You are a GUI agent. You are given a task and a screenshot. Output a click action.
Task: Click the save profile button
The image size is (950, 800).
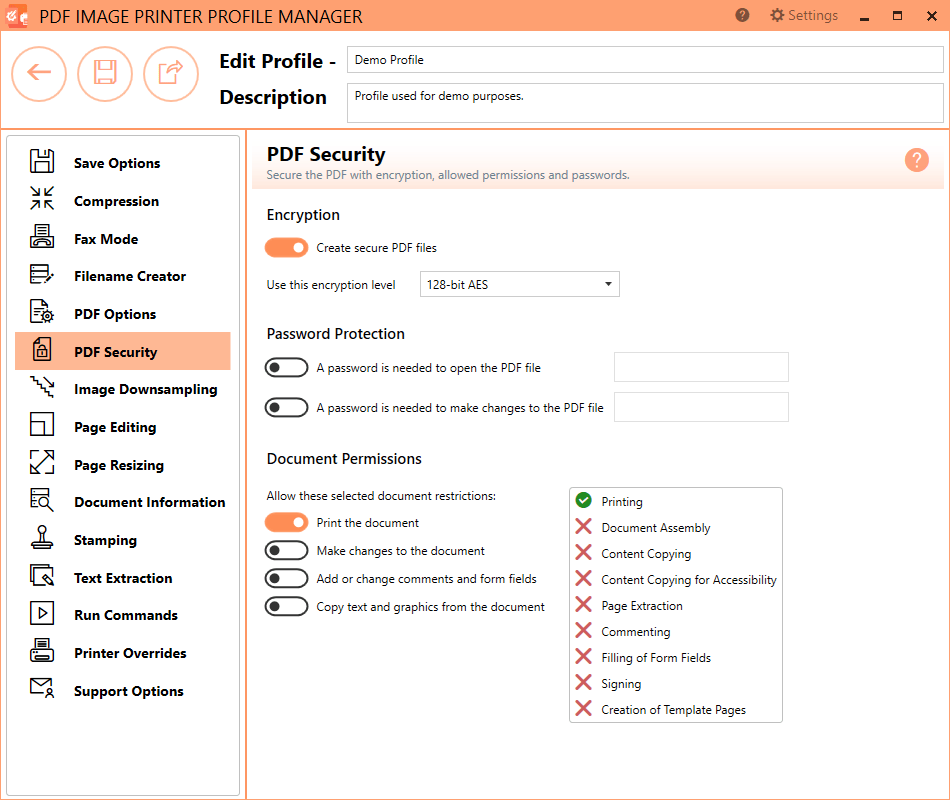coord(105,74)
